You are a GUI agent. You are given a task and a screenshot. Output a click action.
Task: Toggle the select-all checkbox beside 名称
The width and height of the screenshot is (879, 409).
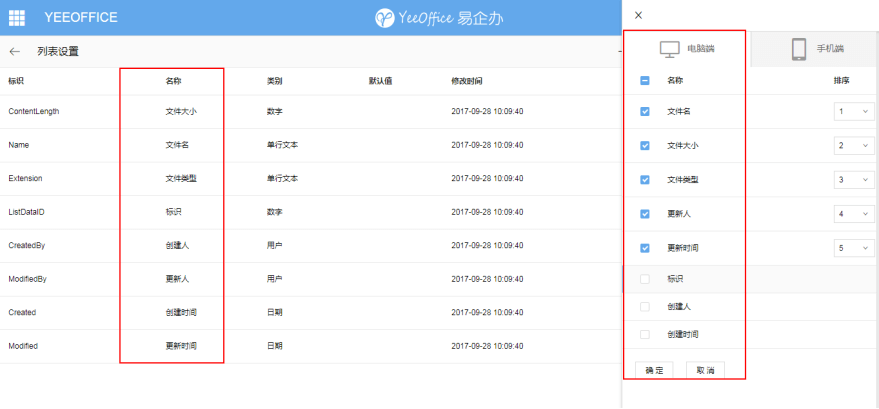click(x=645, y=81)
